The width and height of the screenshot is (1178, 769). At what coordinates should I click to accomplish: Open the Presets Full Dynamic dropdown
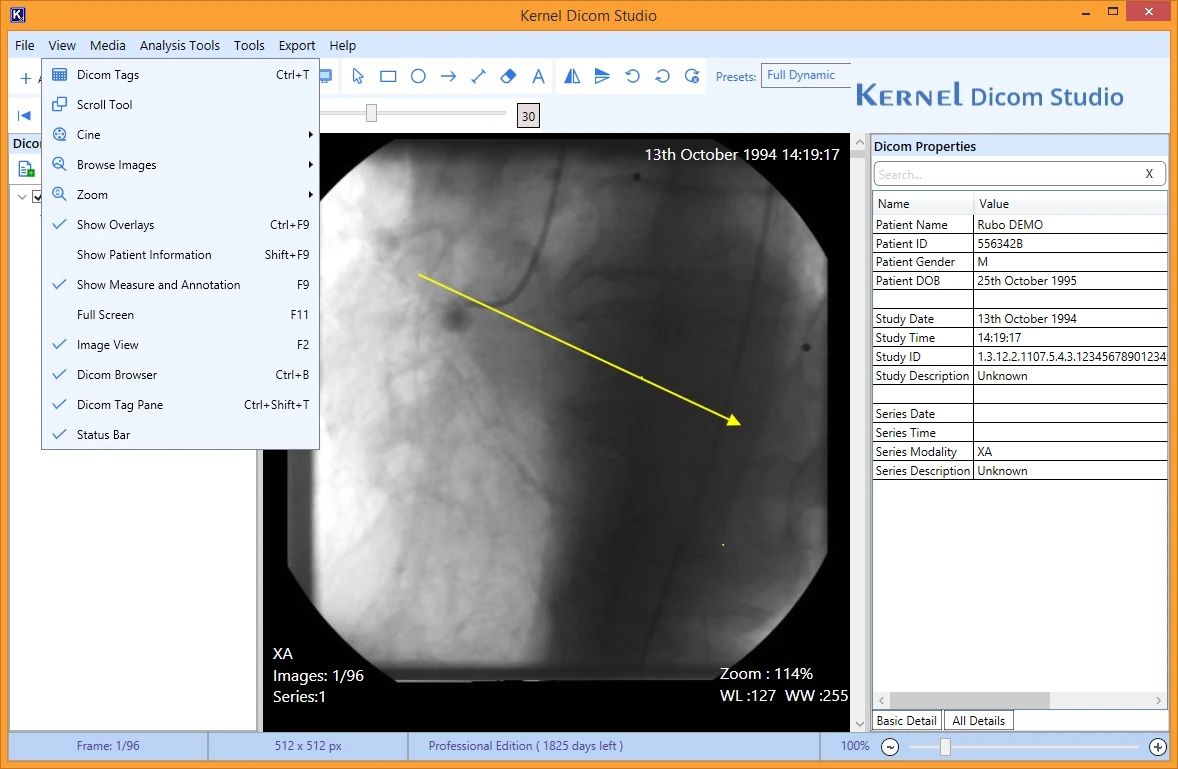pos(805,75)
